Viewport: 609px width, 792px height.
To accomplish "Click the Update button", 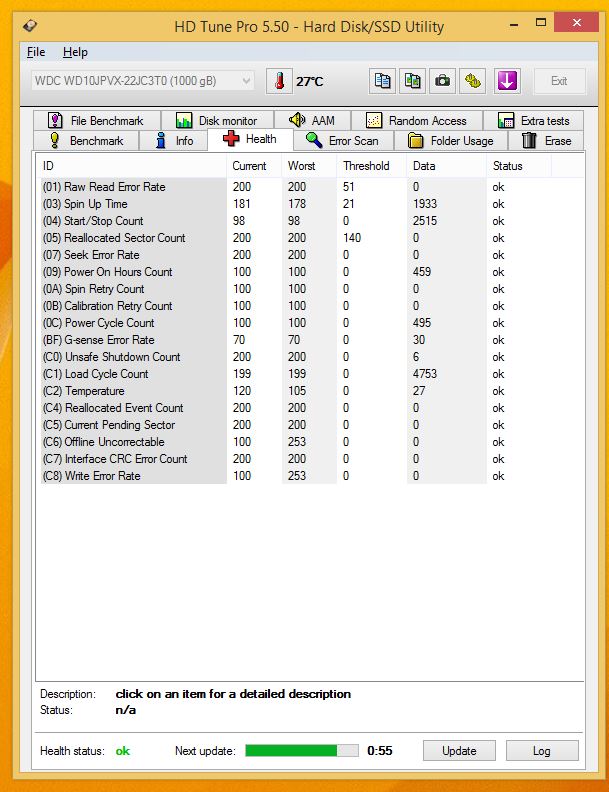I will click(459, 751).
